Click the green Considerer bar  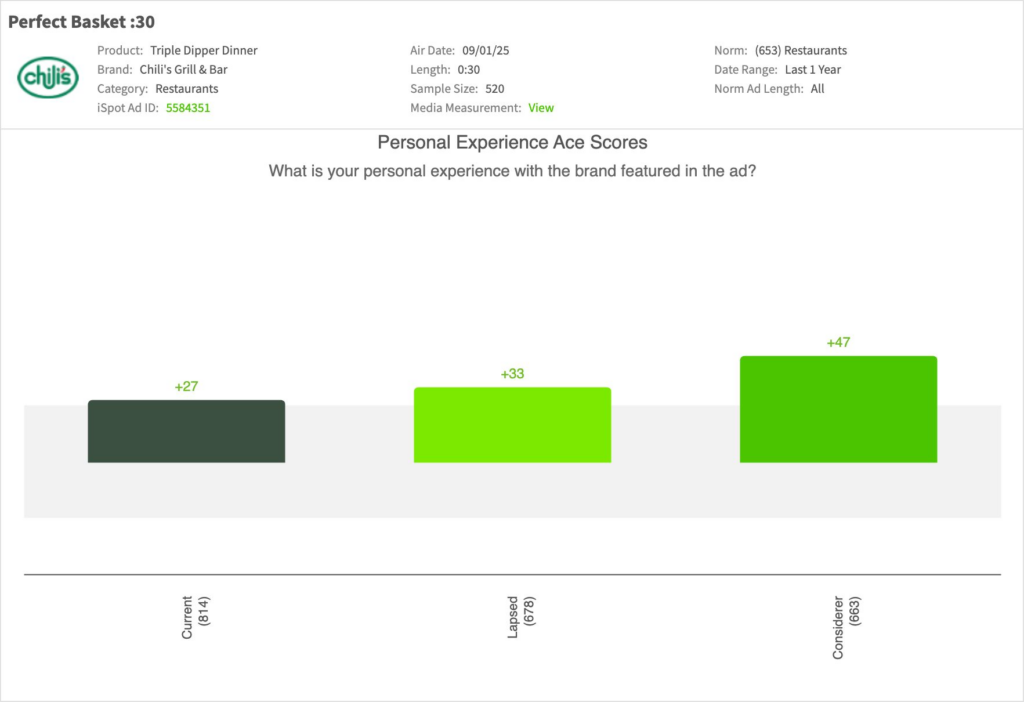838,409
